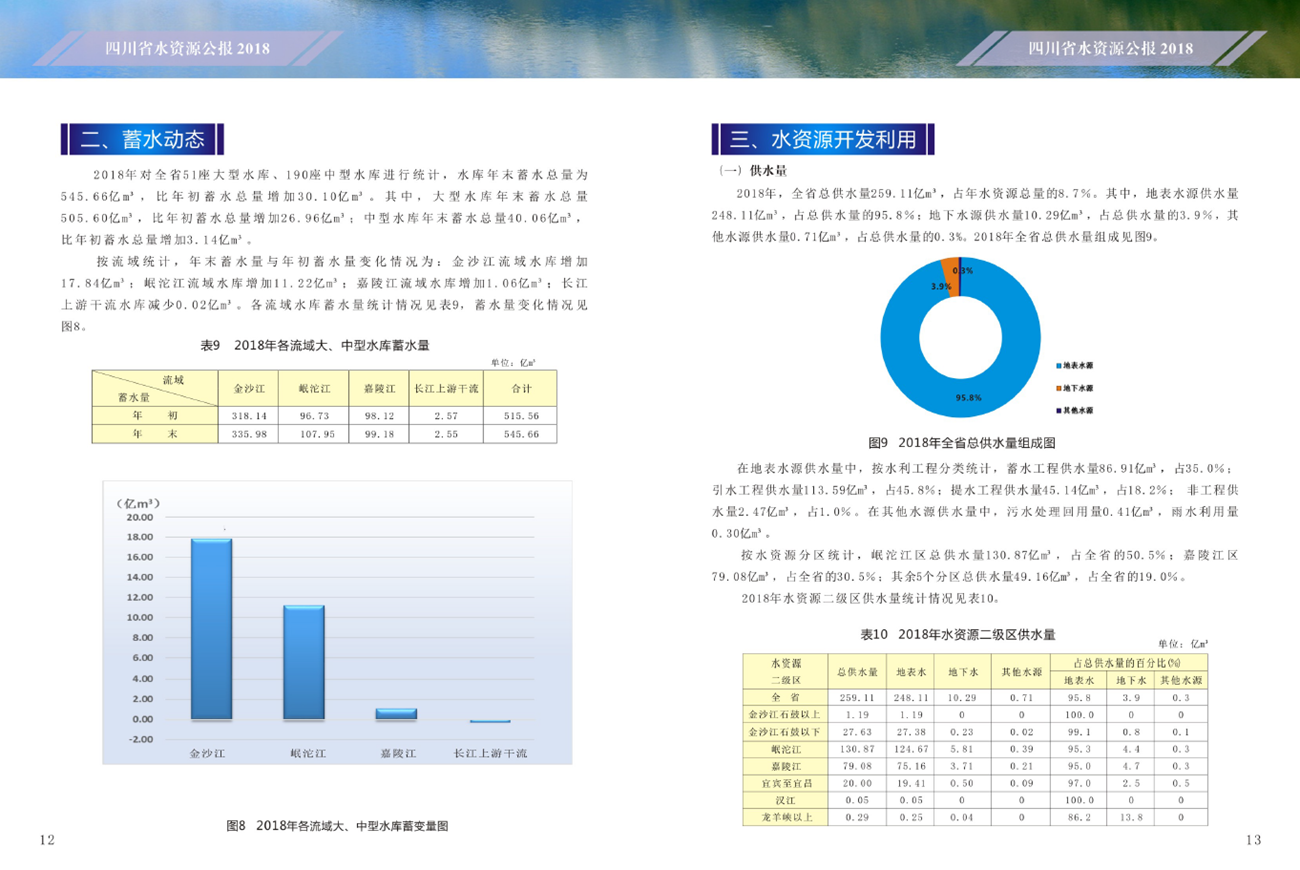Image resolution: width=1300 pixels, height=870 pixels.
Task: Click the left page header 四川省水资源公报 2018
Action: coord(188,49)
